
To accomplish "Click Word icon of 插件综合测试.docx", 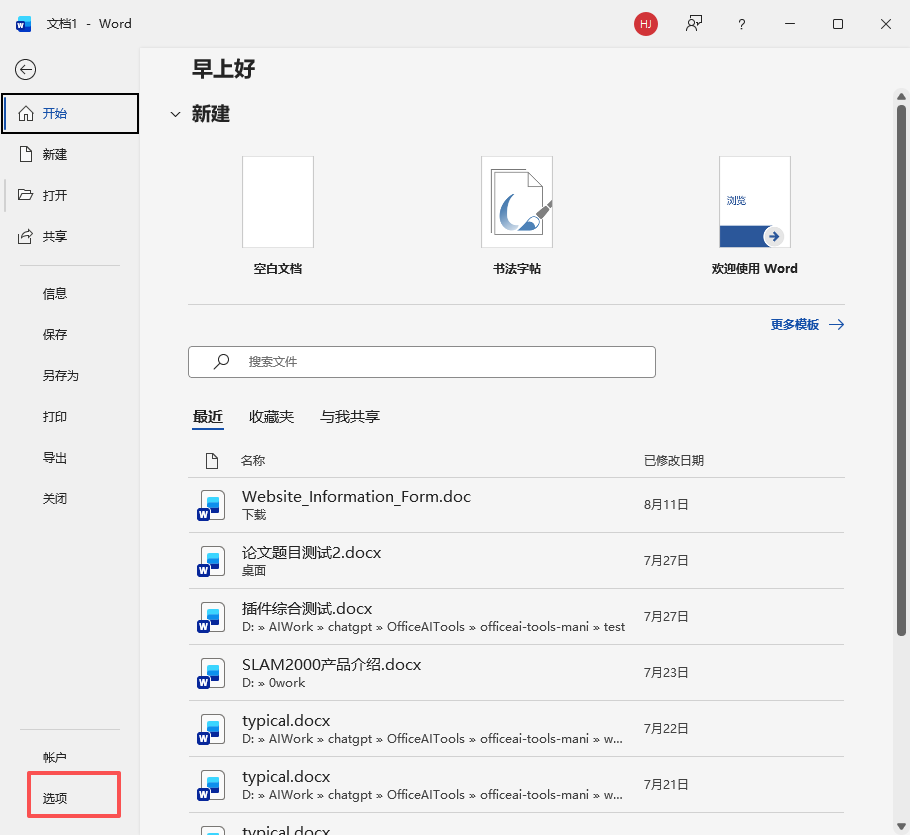I will (x=211, y=617).
